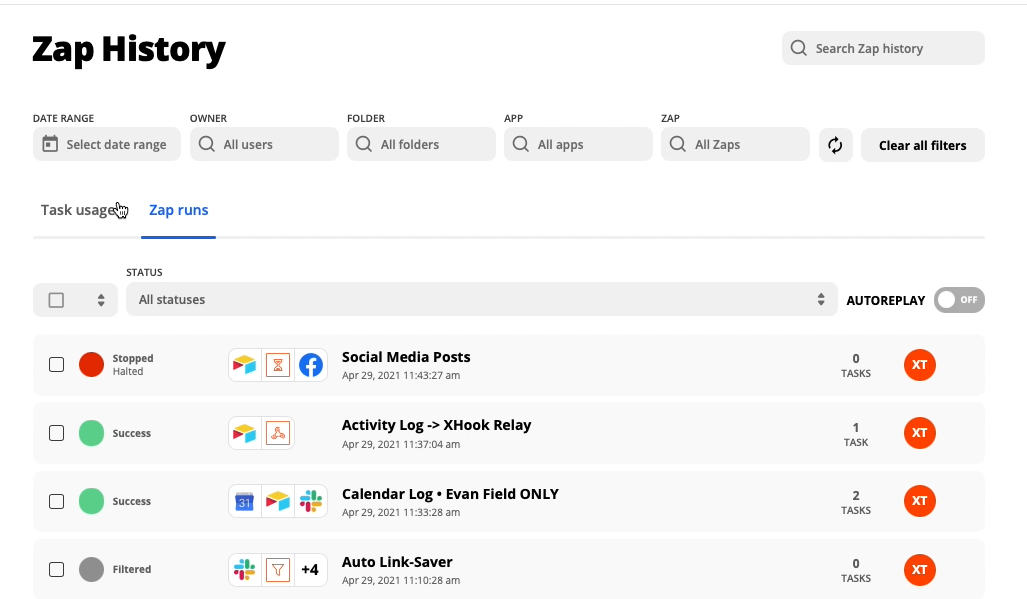
Task: Click the Apr 29, 2021 11:37:04 am timestamp
Action: tap(401, 445)
